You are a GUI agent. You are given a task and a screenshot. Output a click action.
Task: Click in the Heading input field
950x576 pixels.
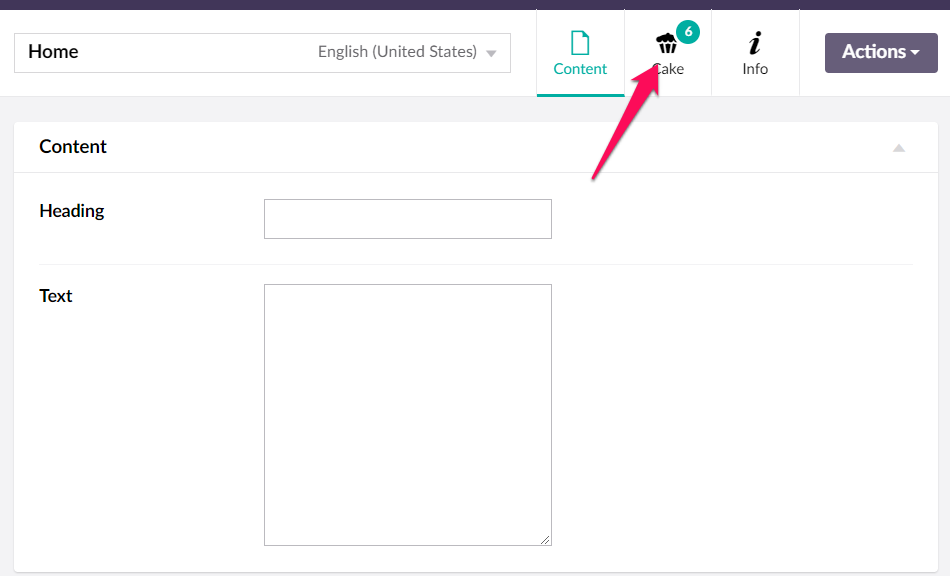[408, 219]
